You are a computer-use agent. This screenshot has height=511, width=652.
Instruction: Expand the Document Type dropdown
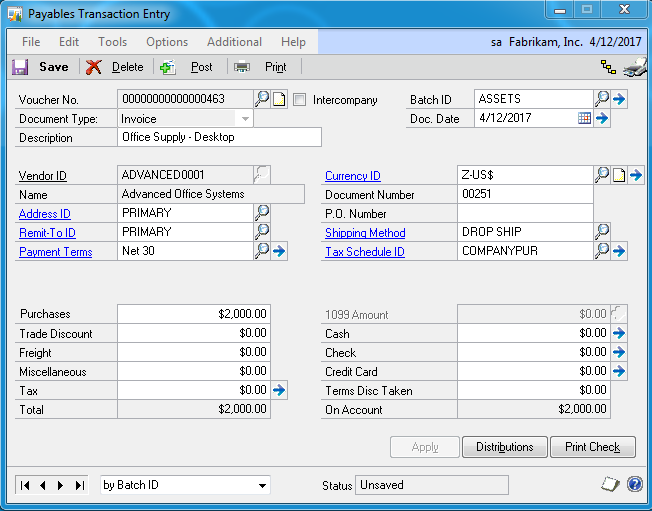245,118
